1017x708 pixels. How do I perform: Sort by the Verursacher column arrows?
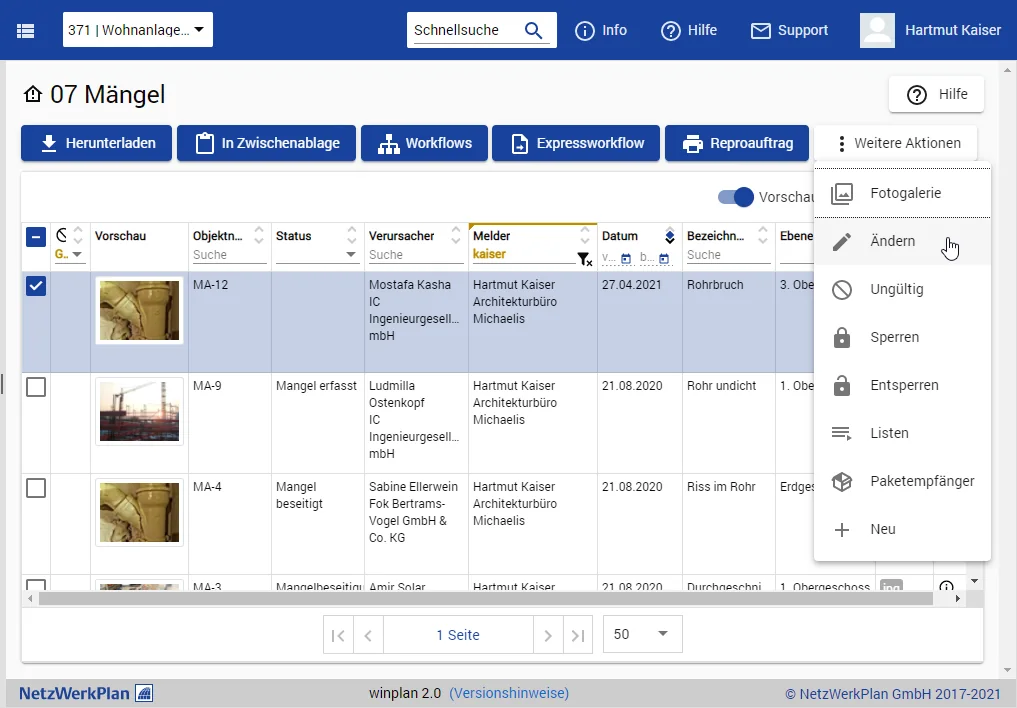tap(456, 235)
